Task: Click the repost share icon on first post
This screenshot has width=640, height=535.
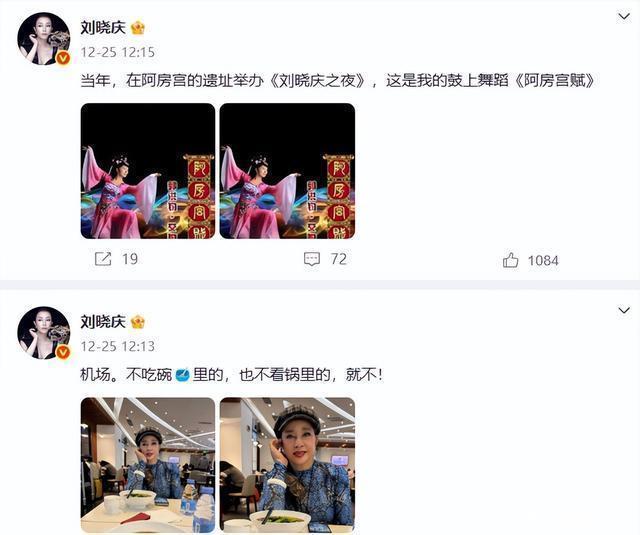Action: 103,259
